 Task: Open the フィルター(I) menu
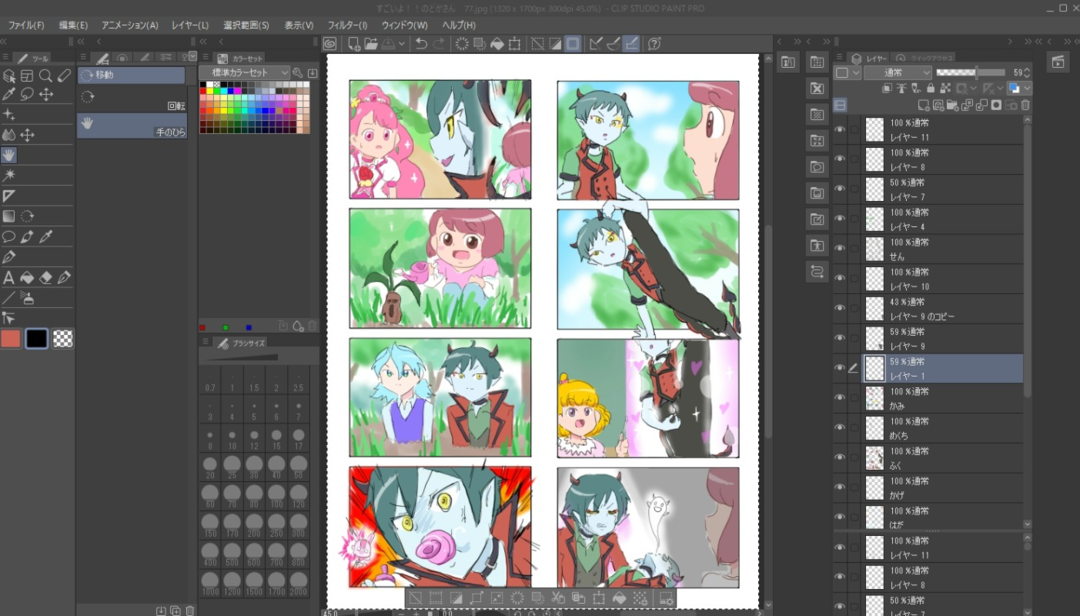pyautogui.click(x=347, y=25)
